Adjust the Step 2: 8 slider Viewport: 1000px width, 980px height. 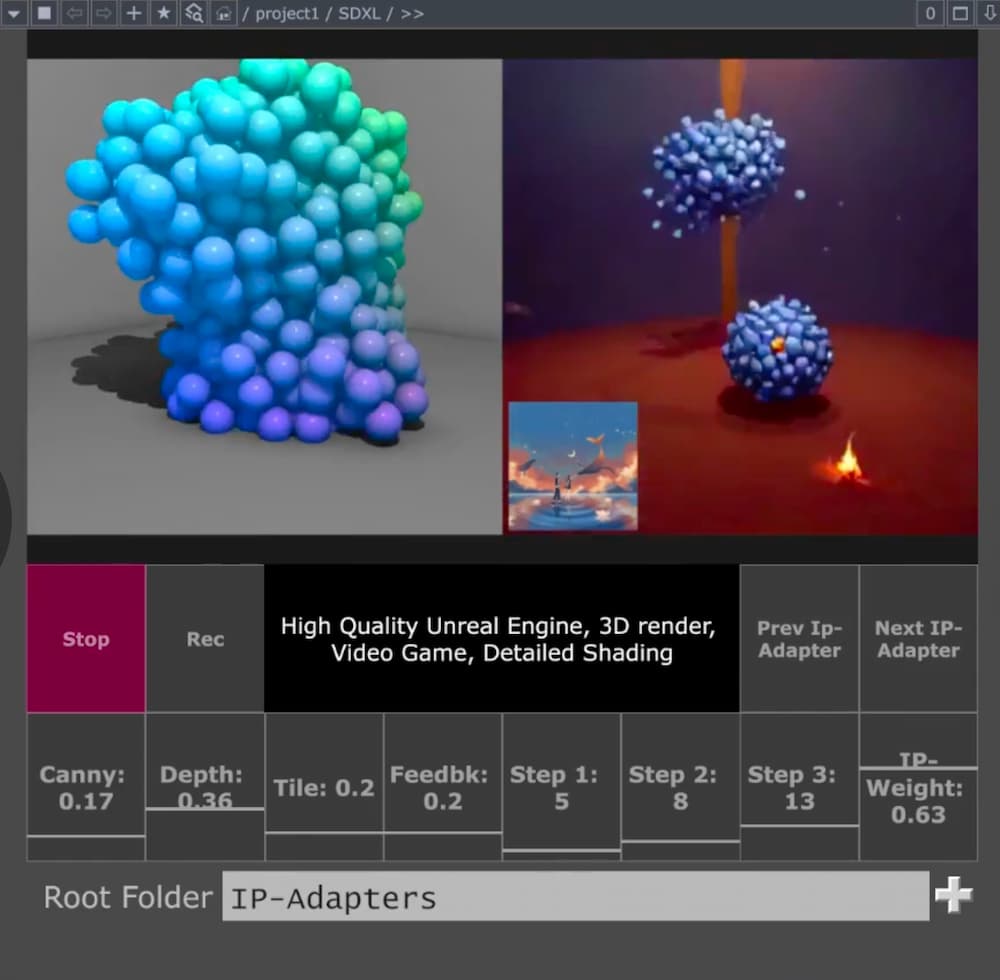(x=680, y=787)
